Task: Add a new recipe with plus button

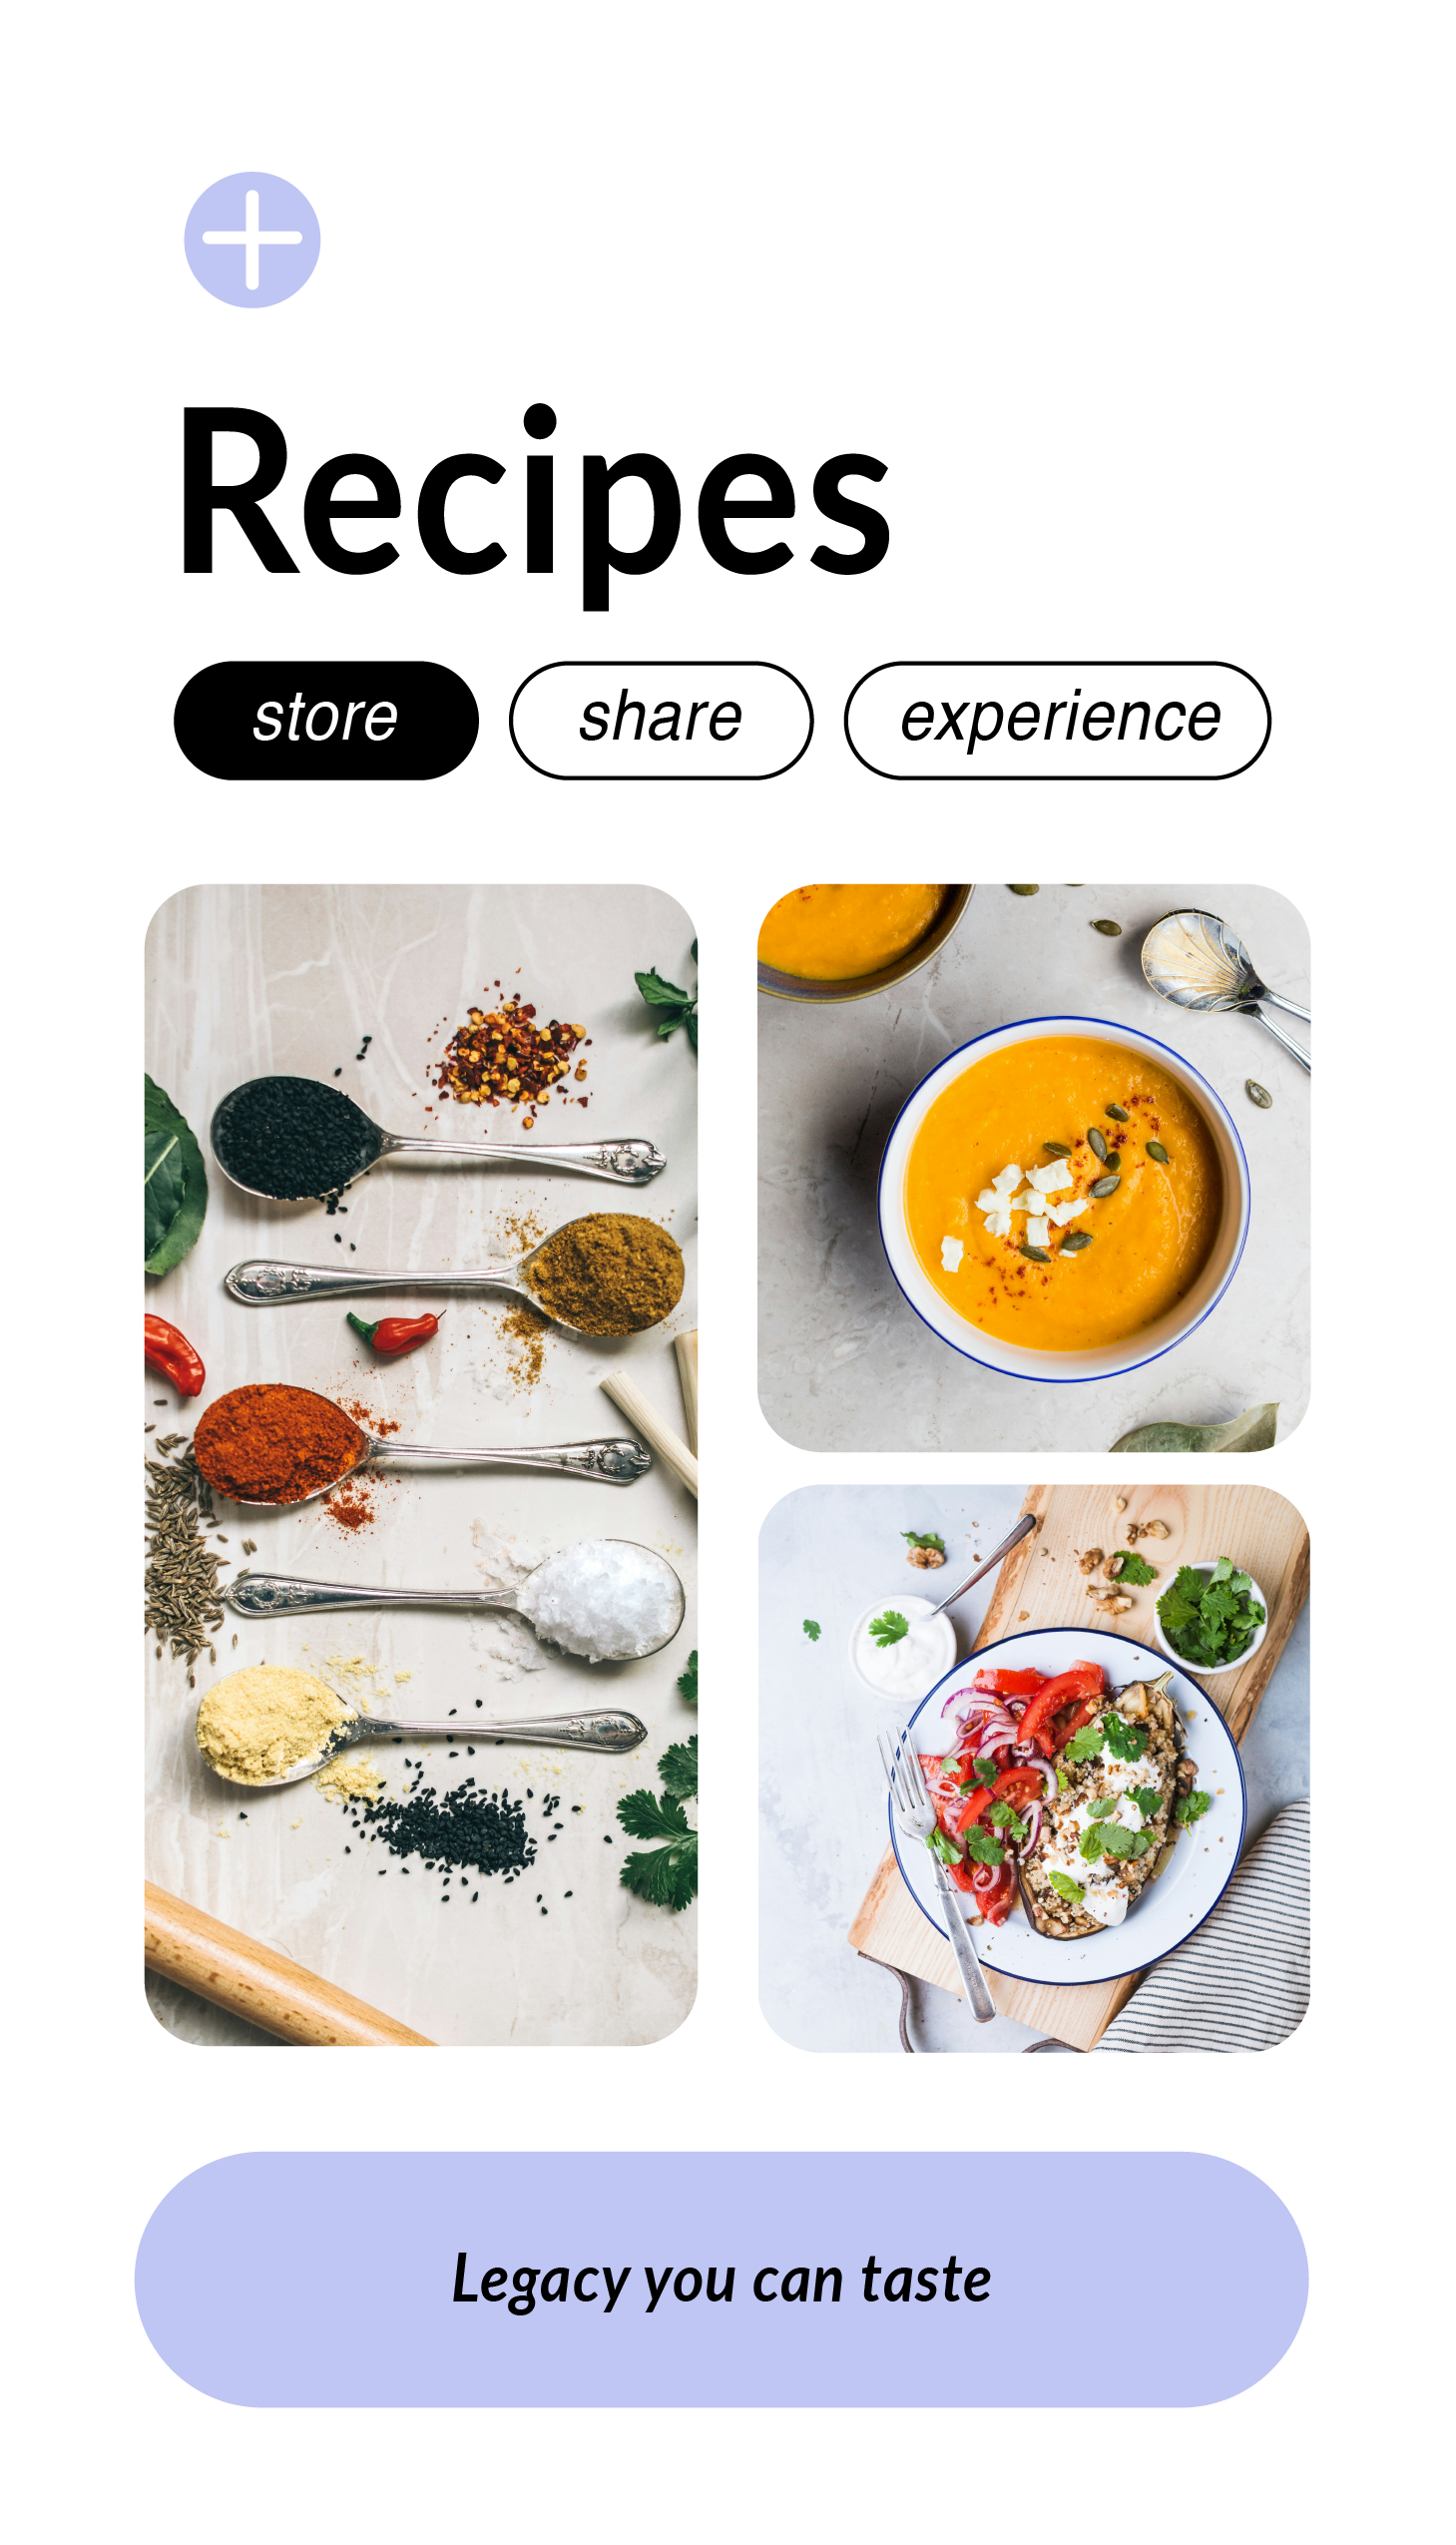Action: click(x=252, y=240)
